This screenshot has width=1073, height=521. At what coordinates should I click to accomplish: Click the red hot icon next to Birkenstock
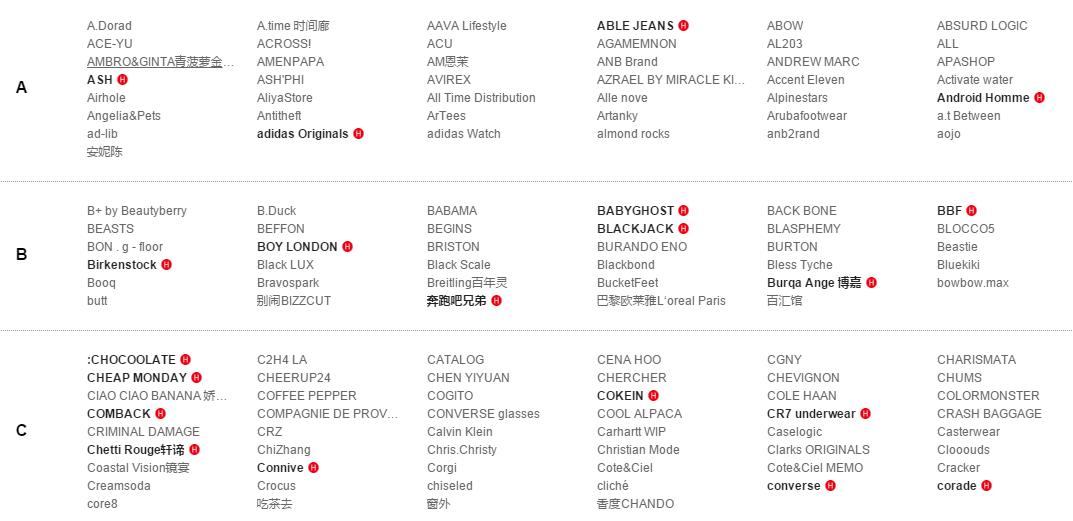(167, 265)
